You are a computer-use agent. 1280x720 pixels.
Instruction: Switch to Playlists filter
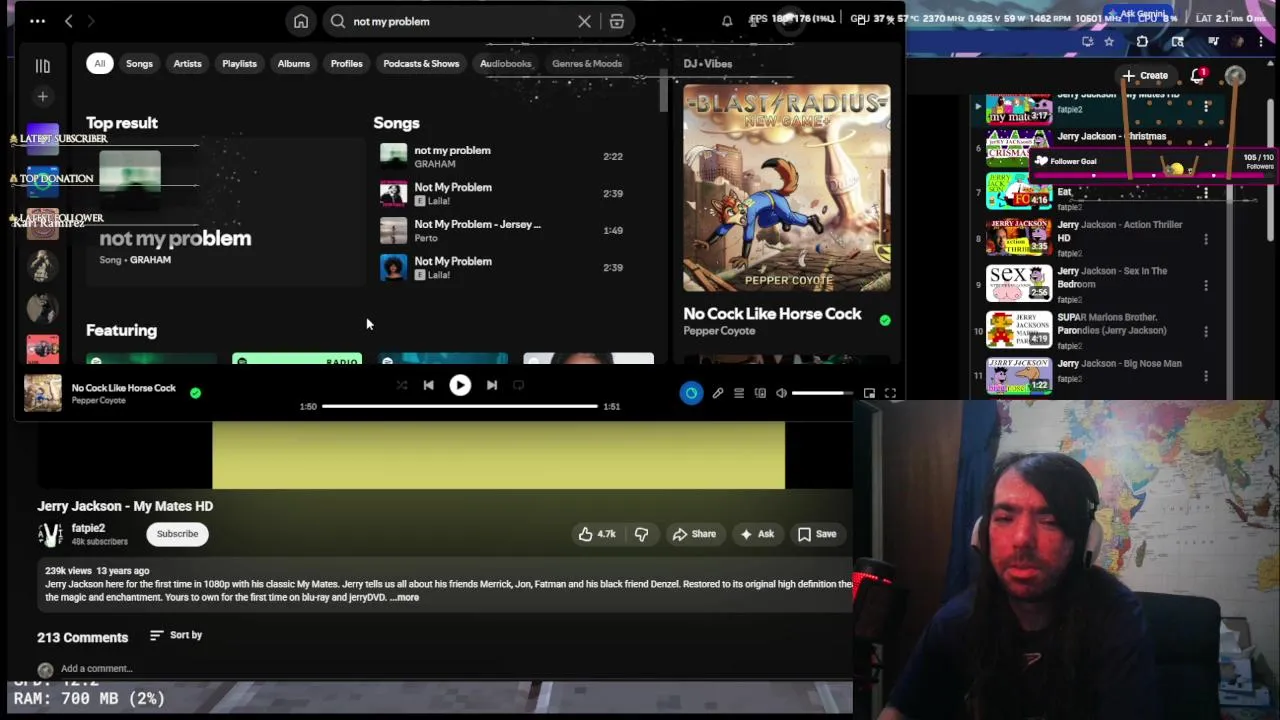pyautogui.click(x=239, y=64)
